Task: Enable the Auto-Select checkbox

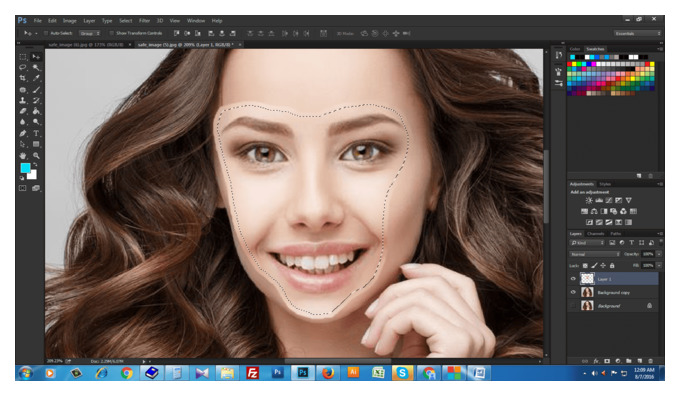Action: pyautogui.click(x=46, y=33)
